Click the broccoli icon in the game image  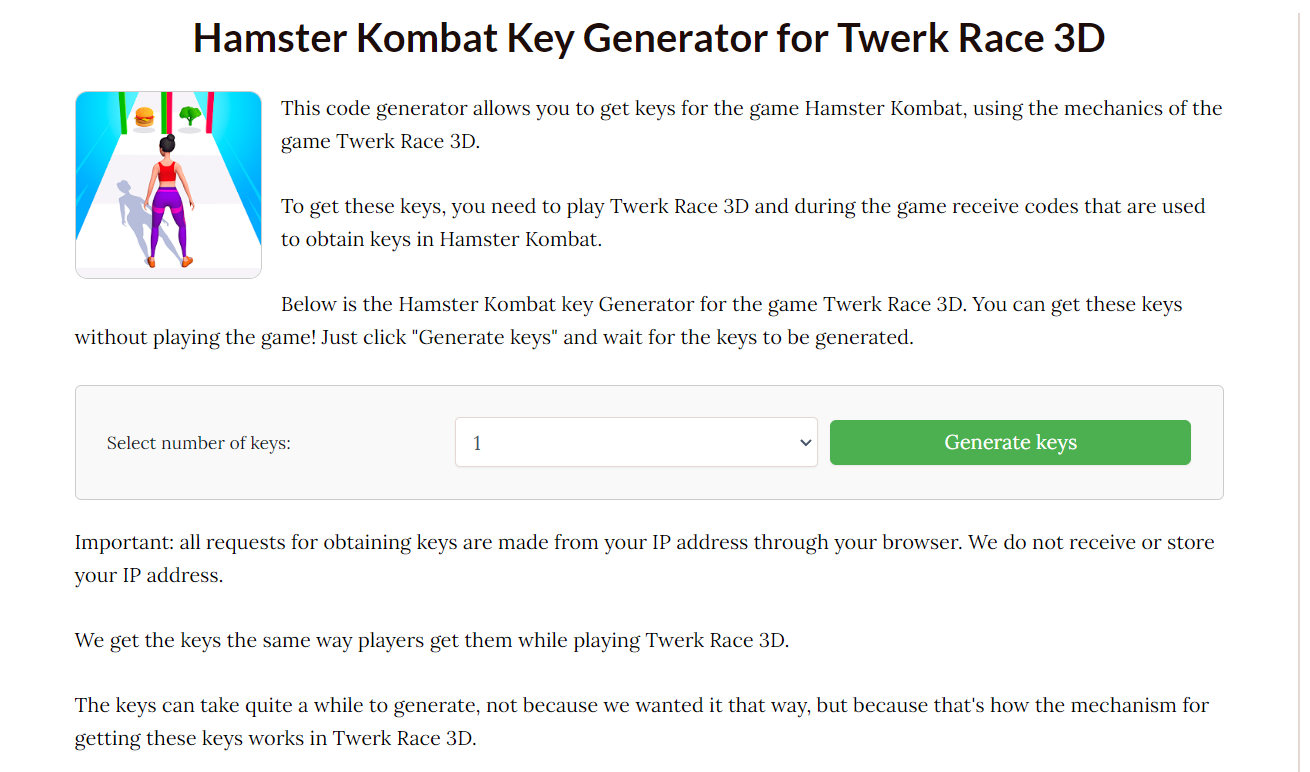(190, 116)
